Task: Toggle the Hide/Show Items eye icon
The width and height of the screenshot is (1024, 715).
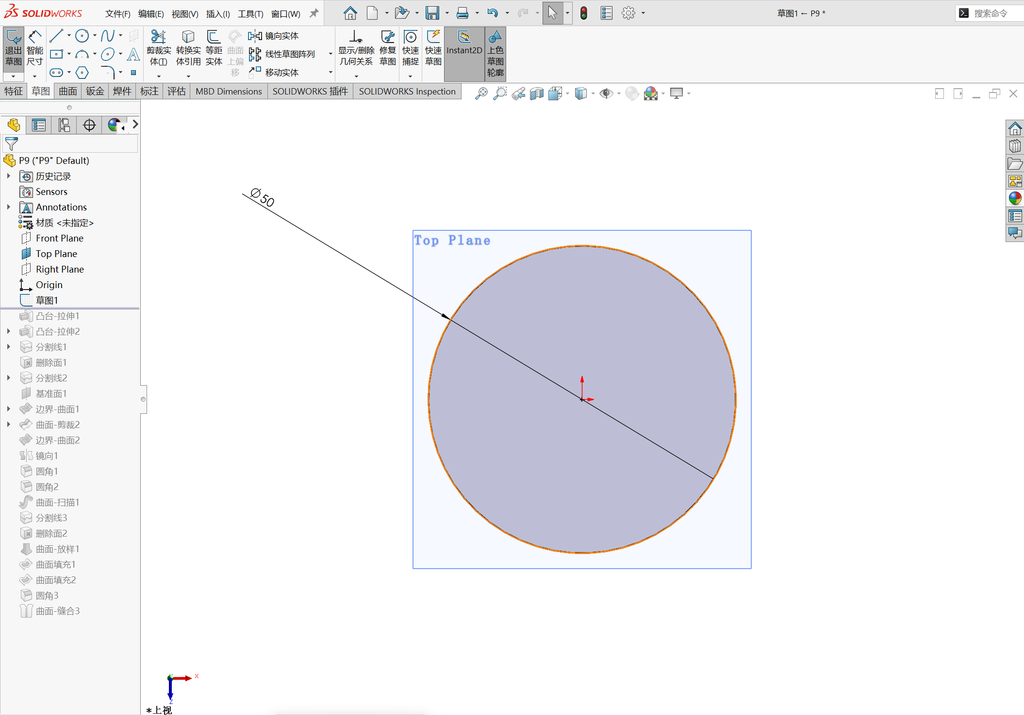Action: [x=606, y=93]
